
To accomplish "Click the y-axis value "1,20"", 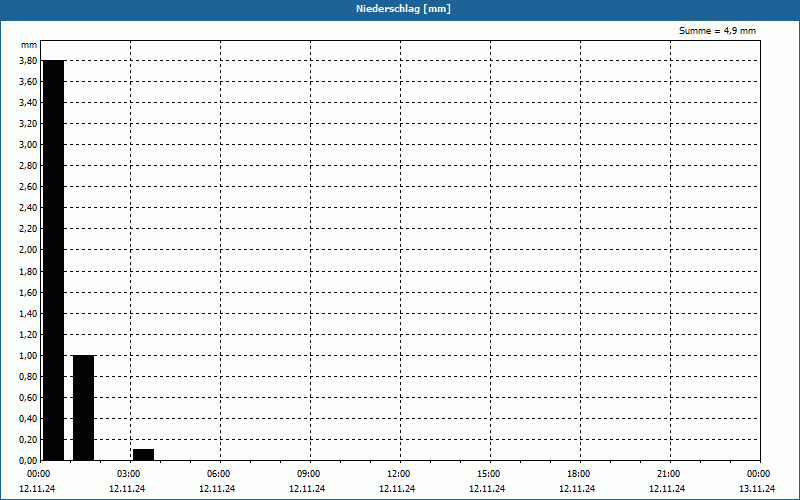I will pyautogui.click(x=28, y=335).
